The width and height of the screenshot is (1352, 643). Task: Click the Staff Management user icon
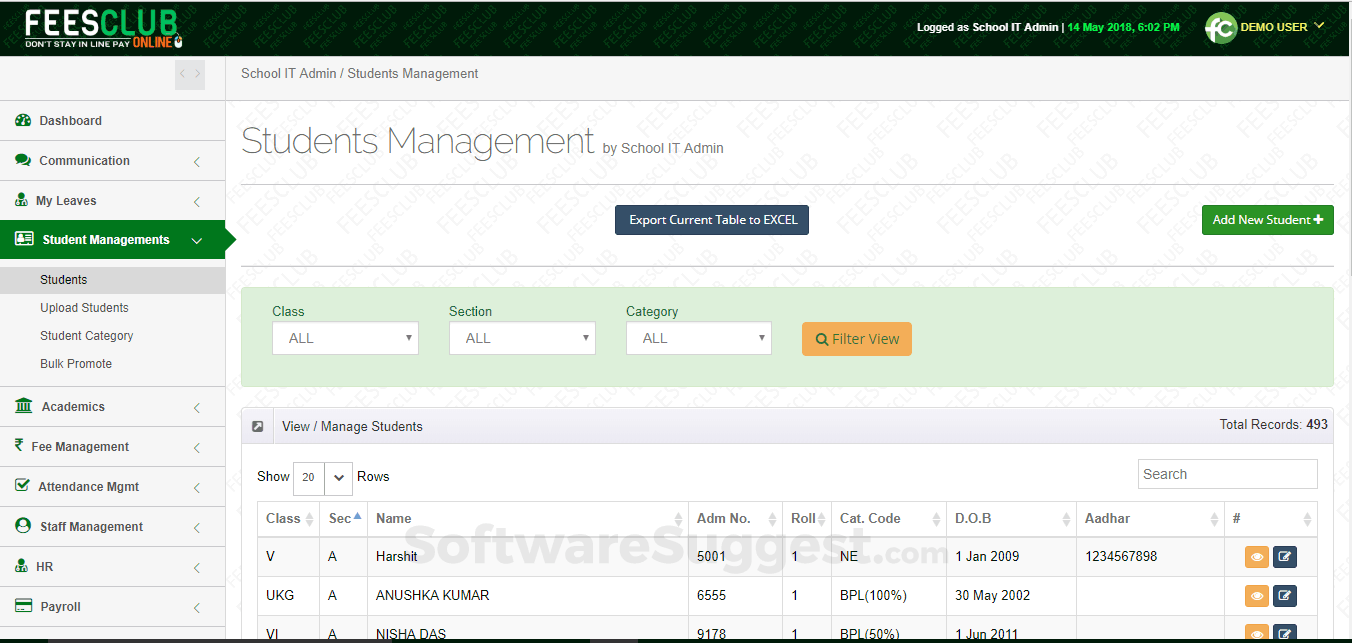(23, 526)
